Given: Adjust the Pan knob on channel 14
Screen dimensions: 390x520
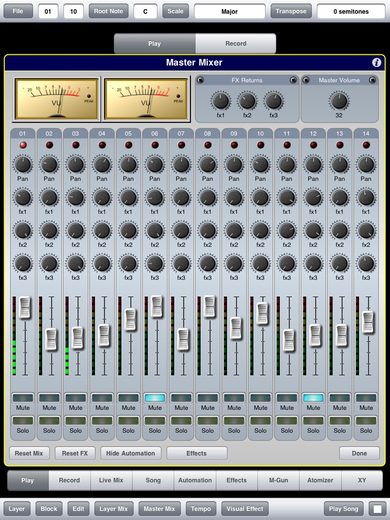Looking at the screenshot, I should [x=366, y=164].
